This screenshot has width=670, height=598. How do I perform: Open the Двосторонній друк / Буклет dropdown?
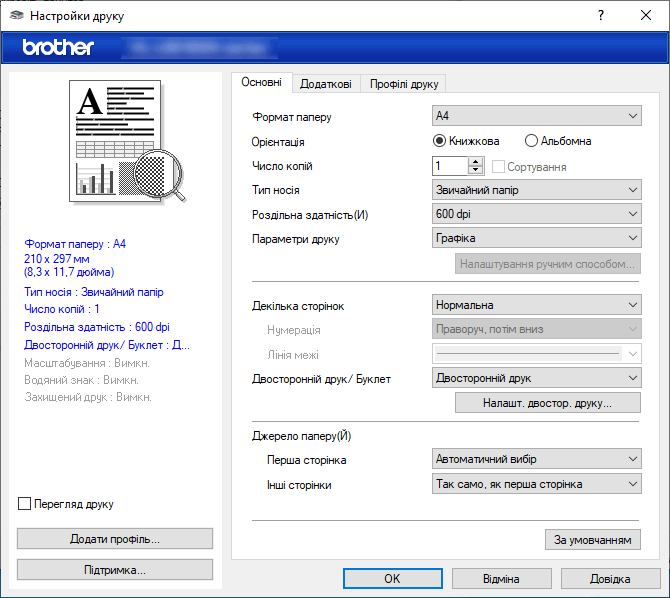pyautogui.click(x=537, y=378)
